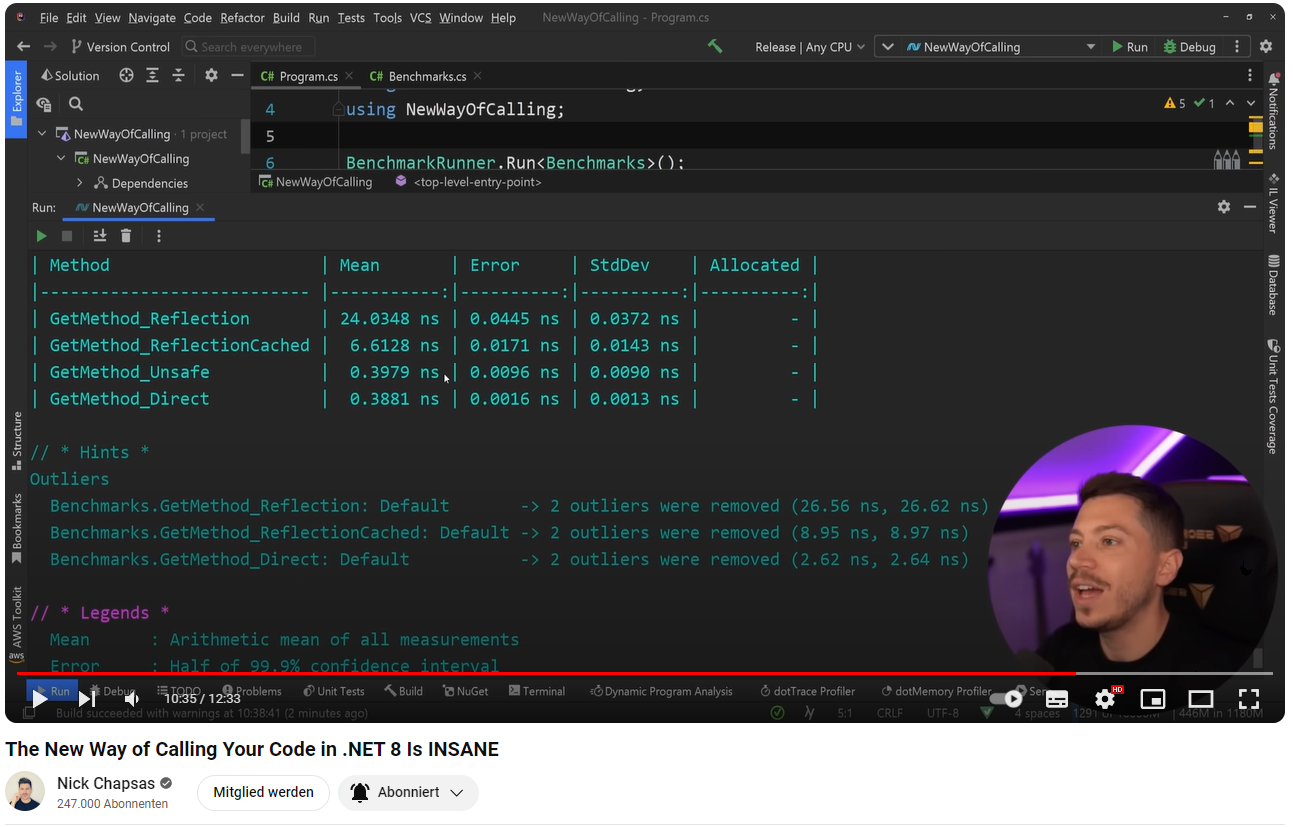Open Solution panel options gear
This screenshot has height=827, width=1293.
[x=211, y=76]
